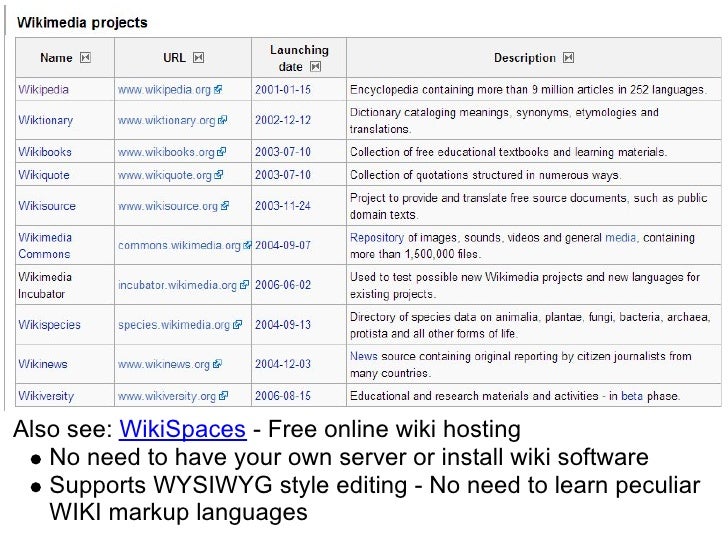
Task: Follow the Repository link in Commons description
Action: click(377, 238)
